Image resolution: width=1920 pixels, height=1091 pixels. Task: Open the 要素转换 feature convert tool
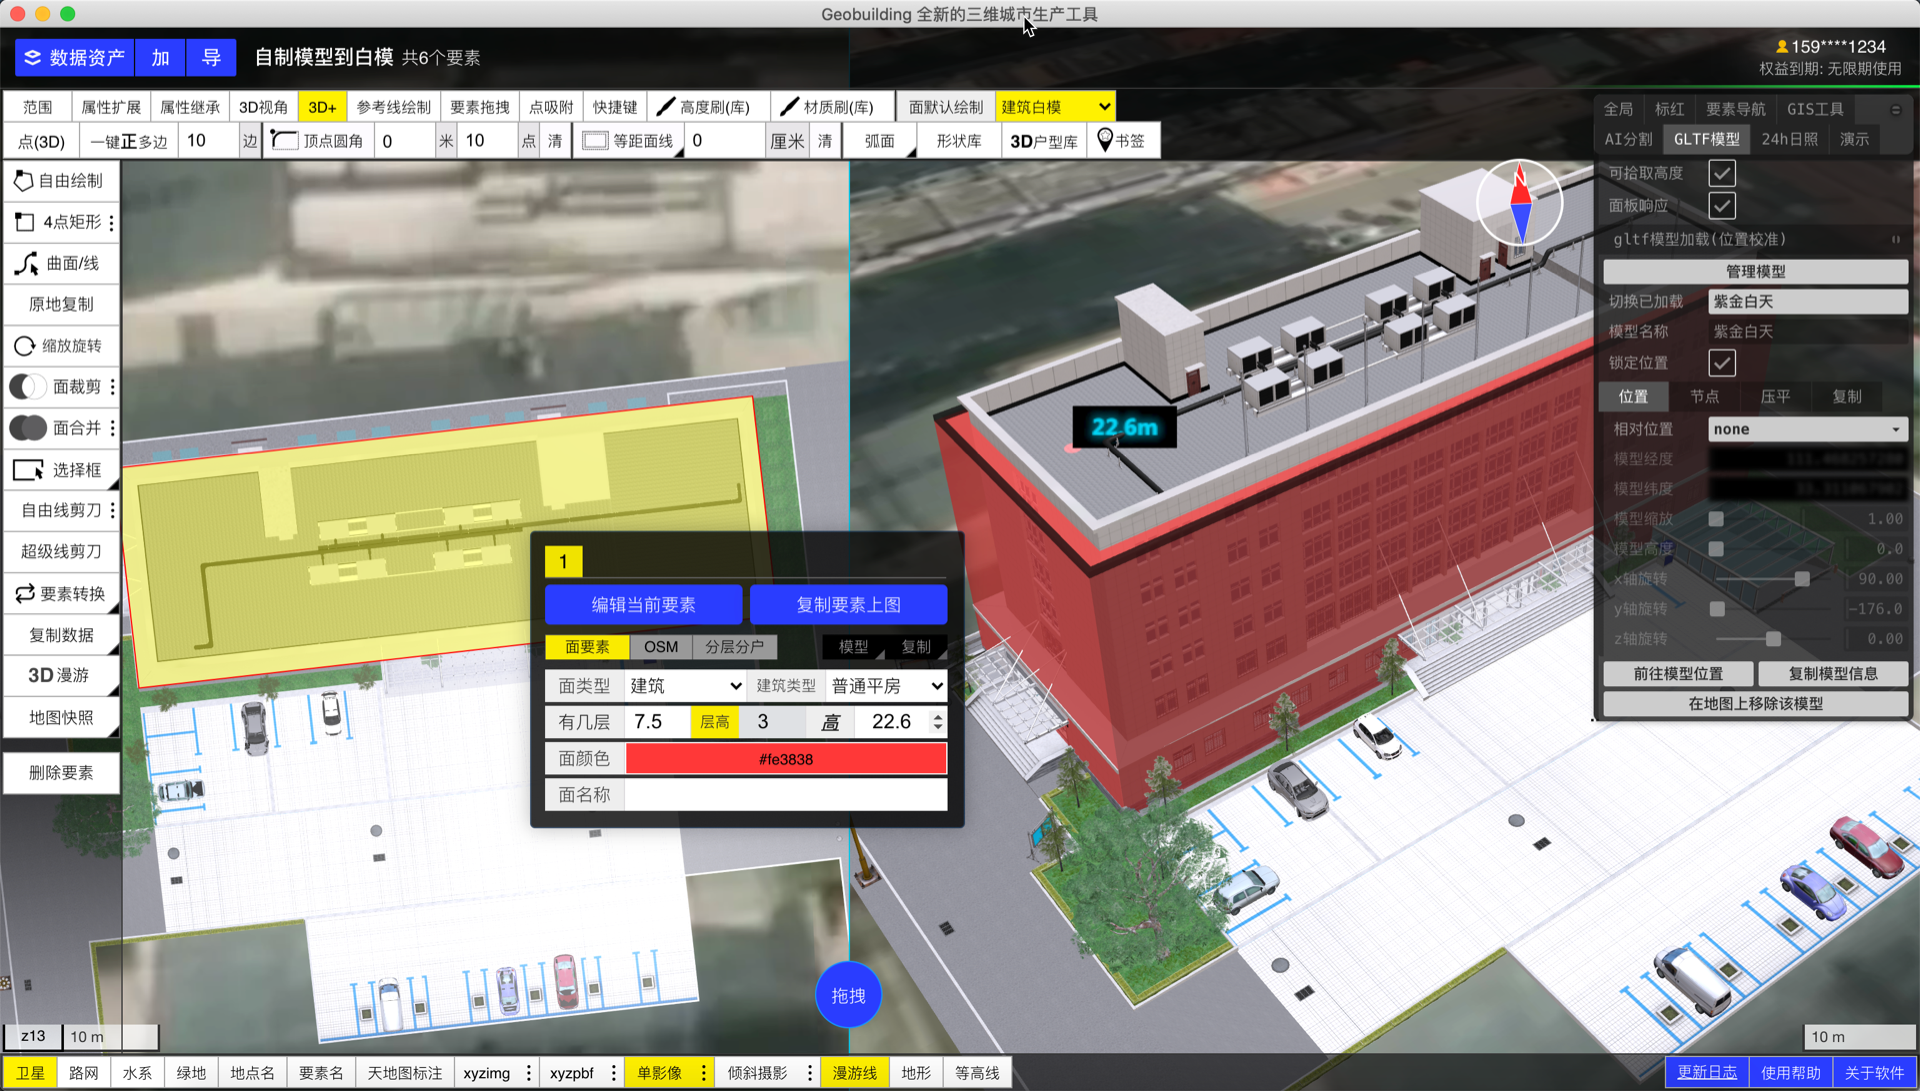point(60,594)
